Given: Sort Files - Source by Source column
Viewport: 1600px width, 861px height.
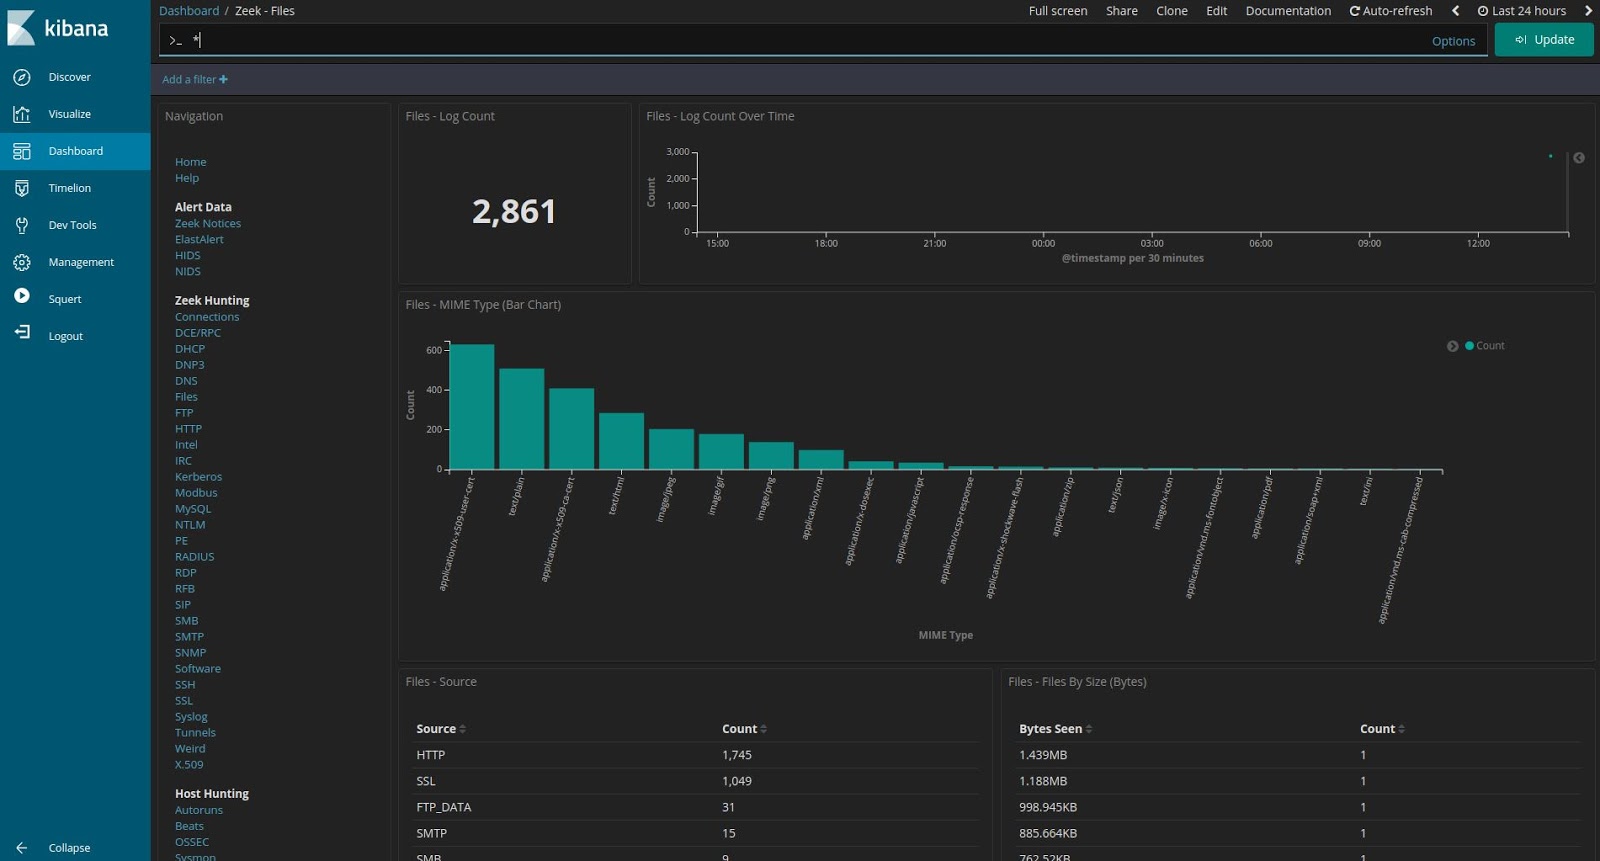Looking at the screenshot, I should 441,729.
